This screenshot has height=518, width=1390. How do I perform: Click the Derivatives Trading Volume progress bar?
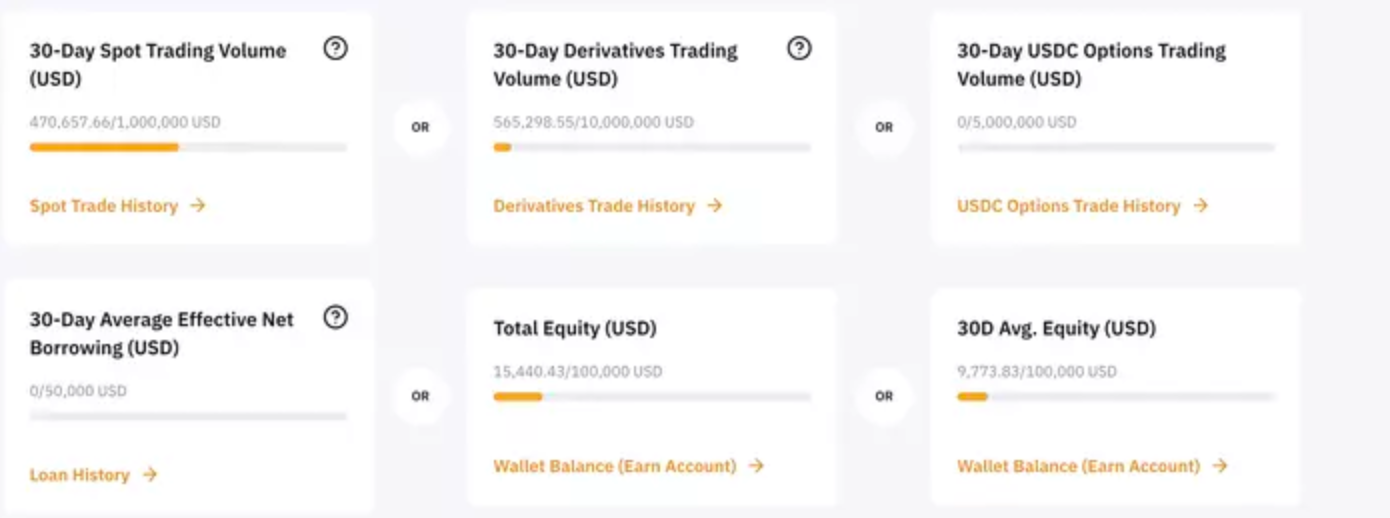(652, 147)
